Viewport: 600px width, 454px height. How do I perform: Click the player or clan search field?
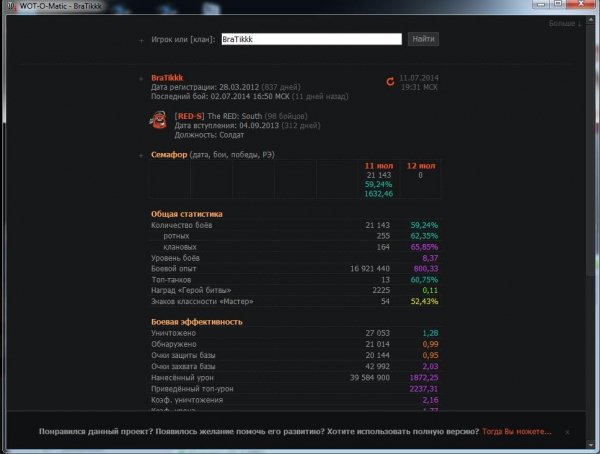[311, 39]
